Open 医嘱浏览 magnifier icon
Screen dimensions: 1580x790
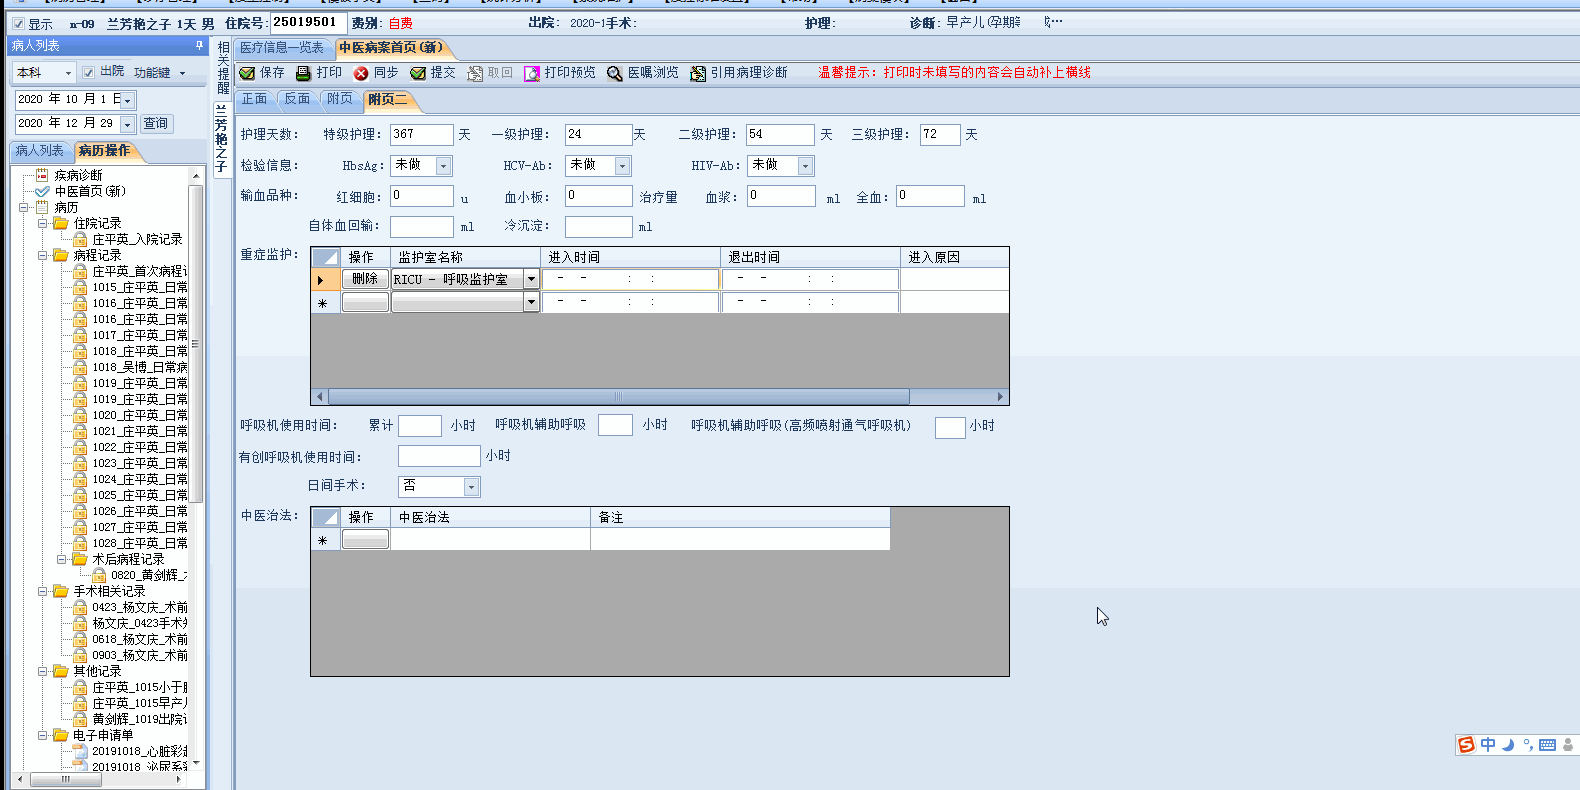[615, 73]
